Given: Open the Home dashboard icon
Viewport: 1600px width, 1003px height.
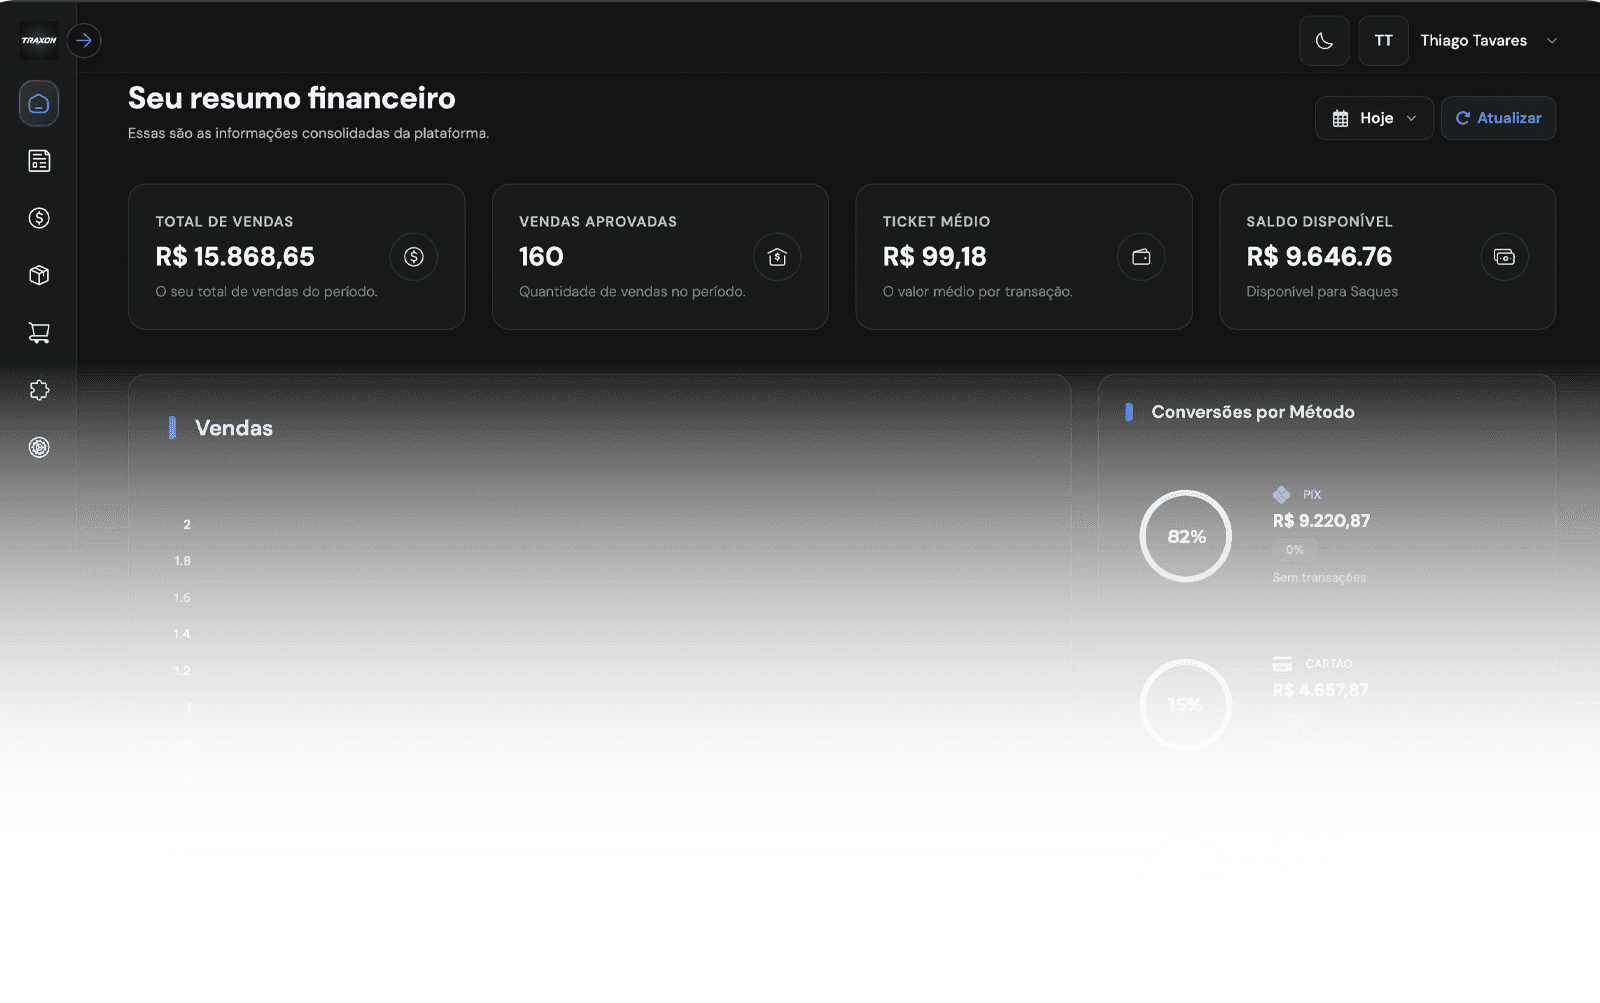Looking at the screenshot, I should coord(38,103).
